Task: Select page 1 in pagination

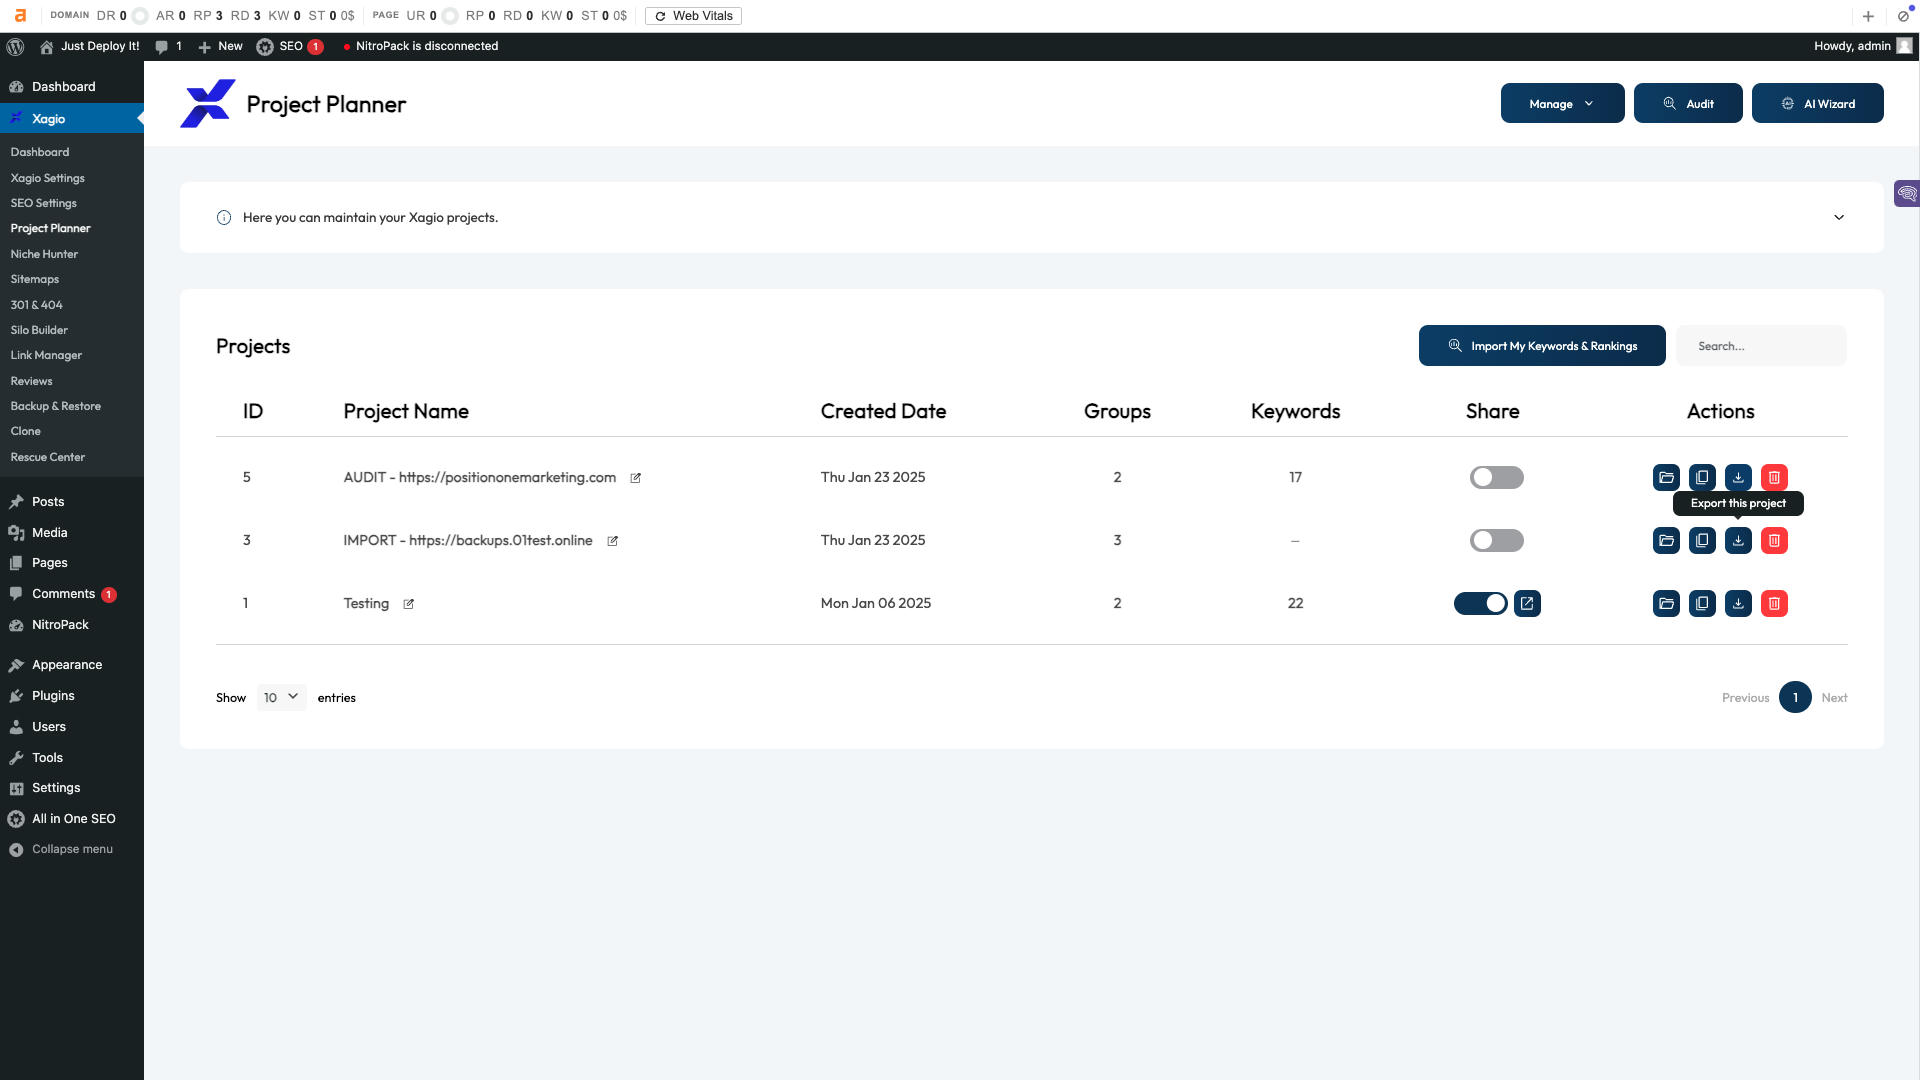Action: (x=1795, y=698)
